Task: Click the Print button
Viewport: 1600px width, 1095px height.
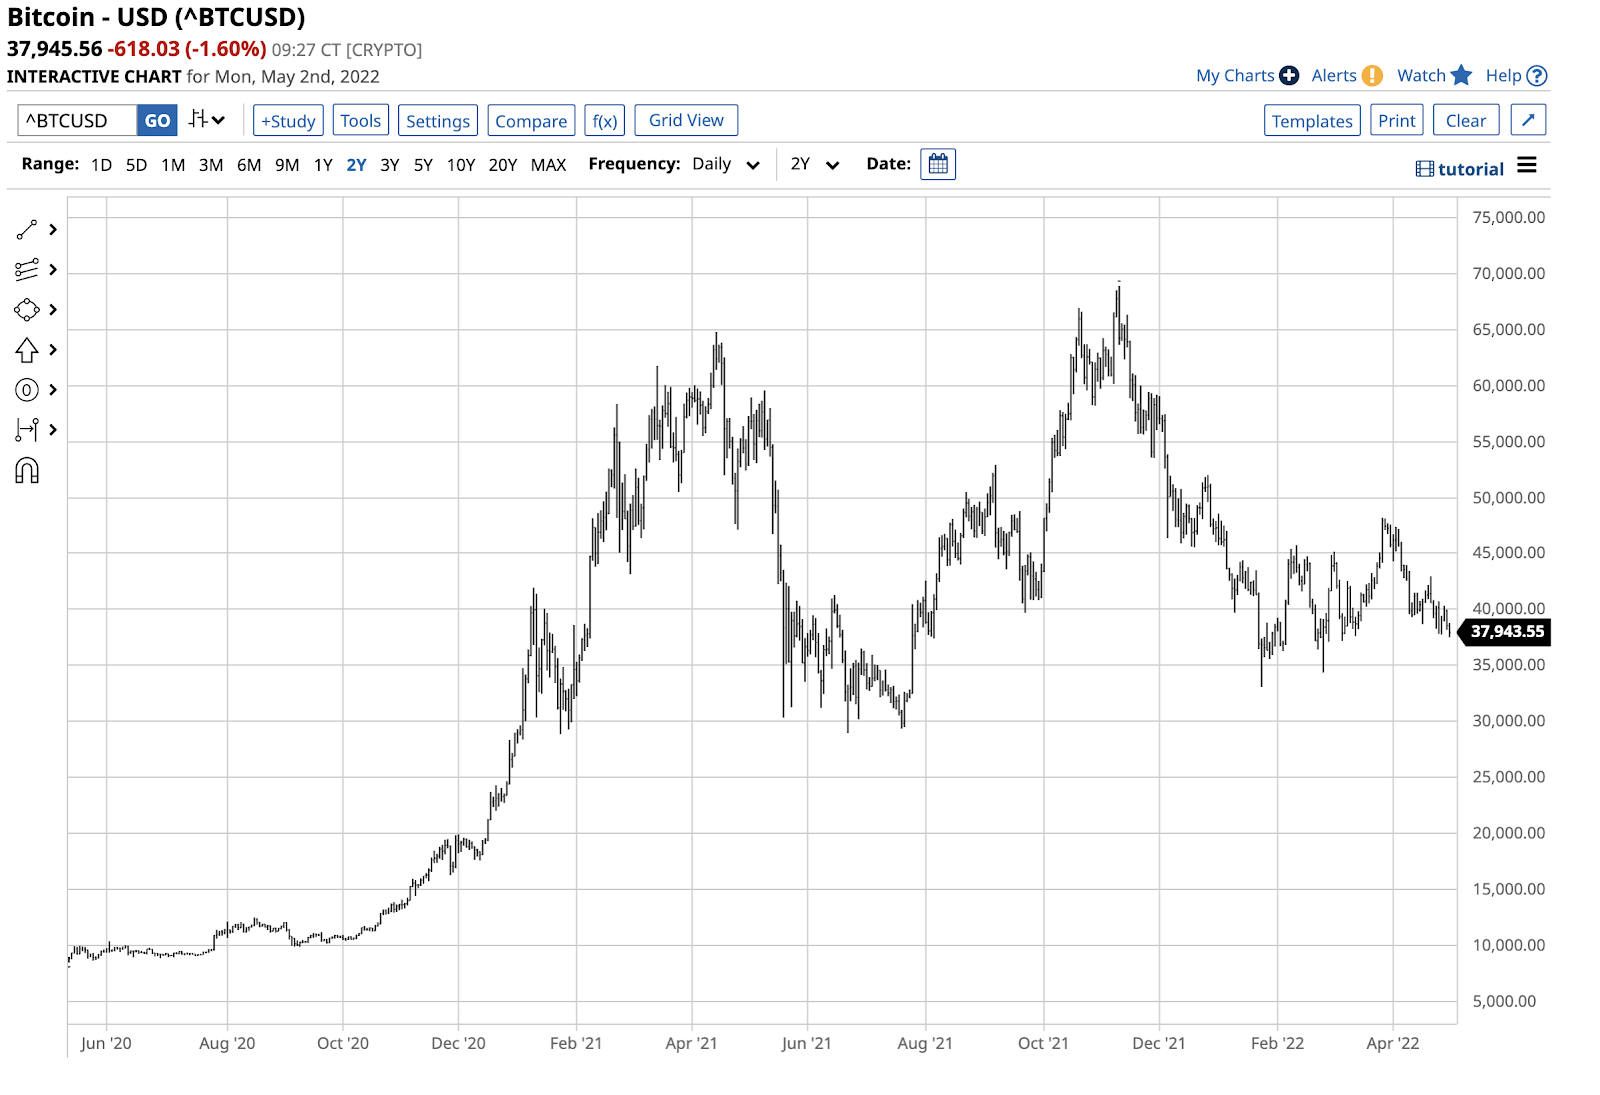Action: point(1396,120)
